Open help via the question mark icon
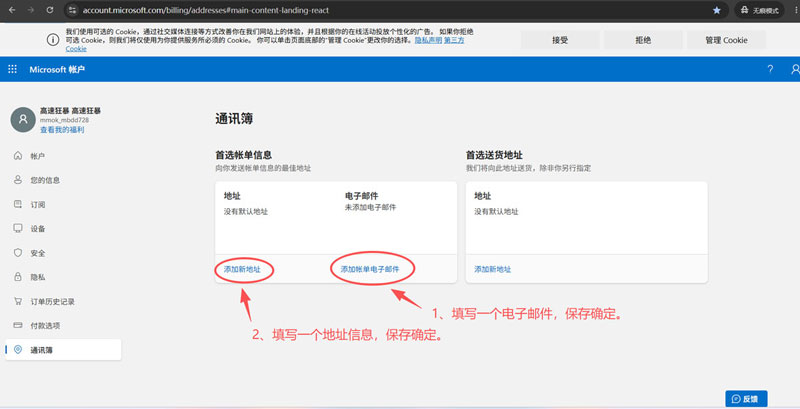The width and height of the screenshot is (800, 409). tap(770, 69)
